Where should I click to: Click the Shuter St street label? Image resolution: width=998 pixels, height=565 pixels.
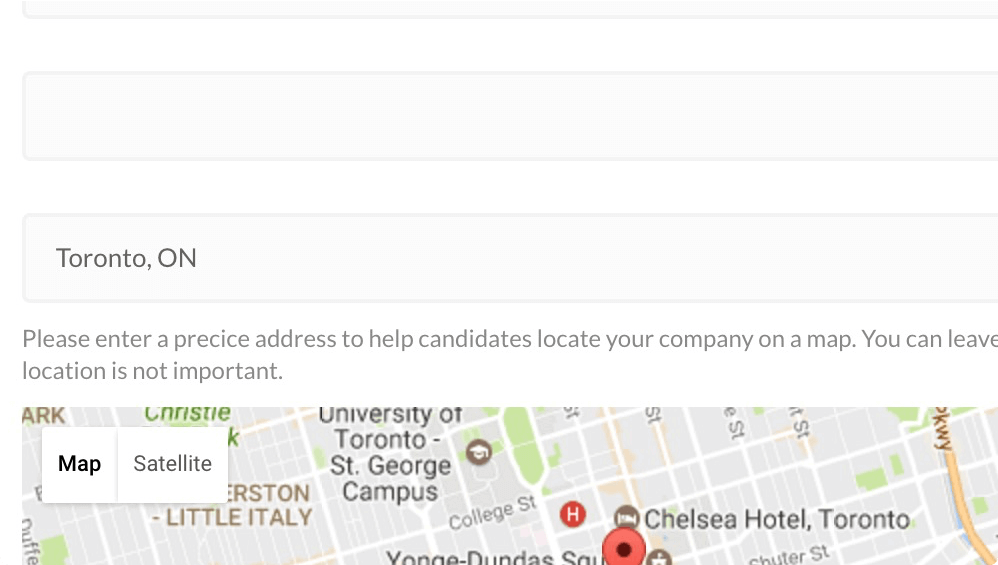click(x=789, y=554)
